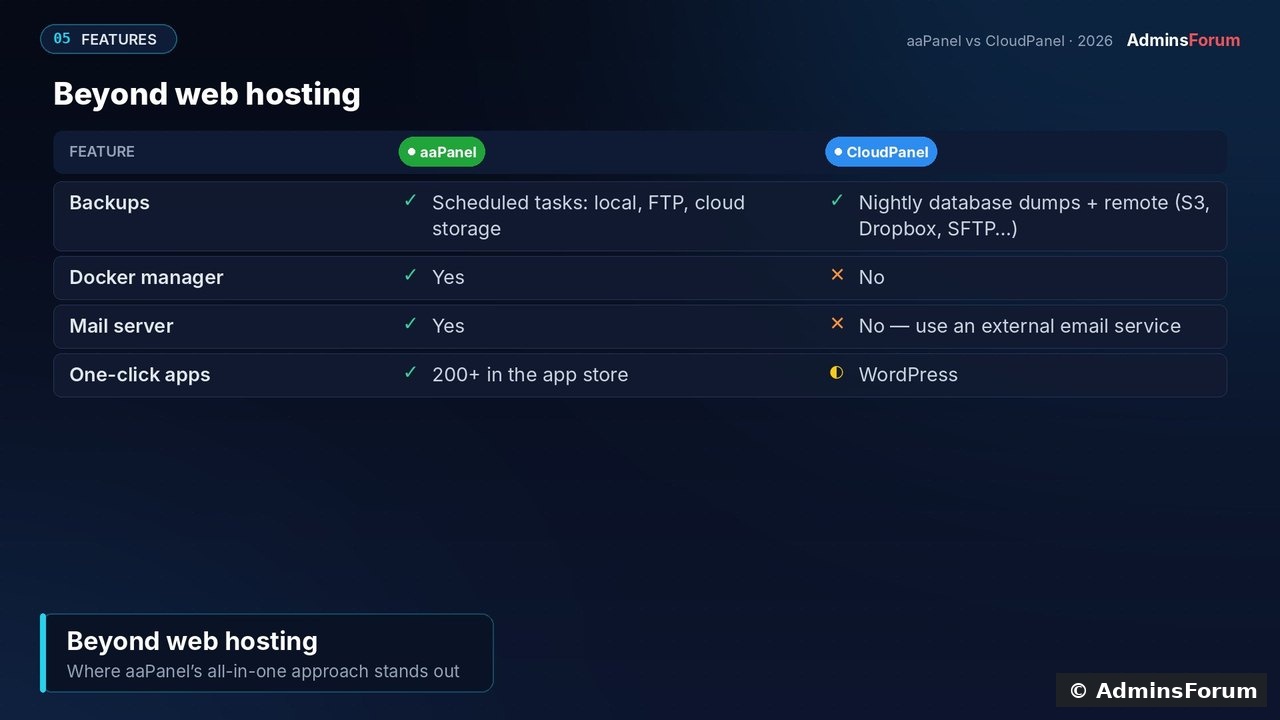Image resolution: width=1280 pixels, height=720 pixels.
Task: Click the green checkmark beside Scheduled tasks
Action: tap(410, 201)
